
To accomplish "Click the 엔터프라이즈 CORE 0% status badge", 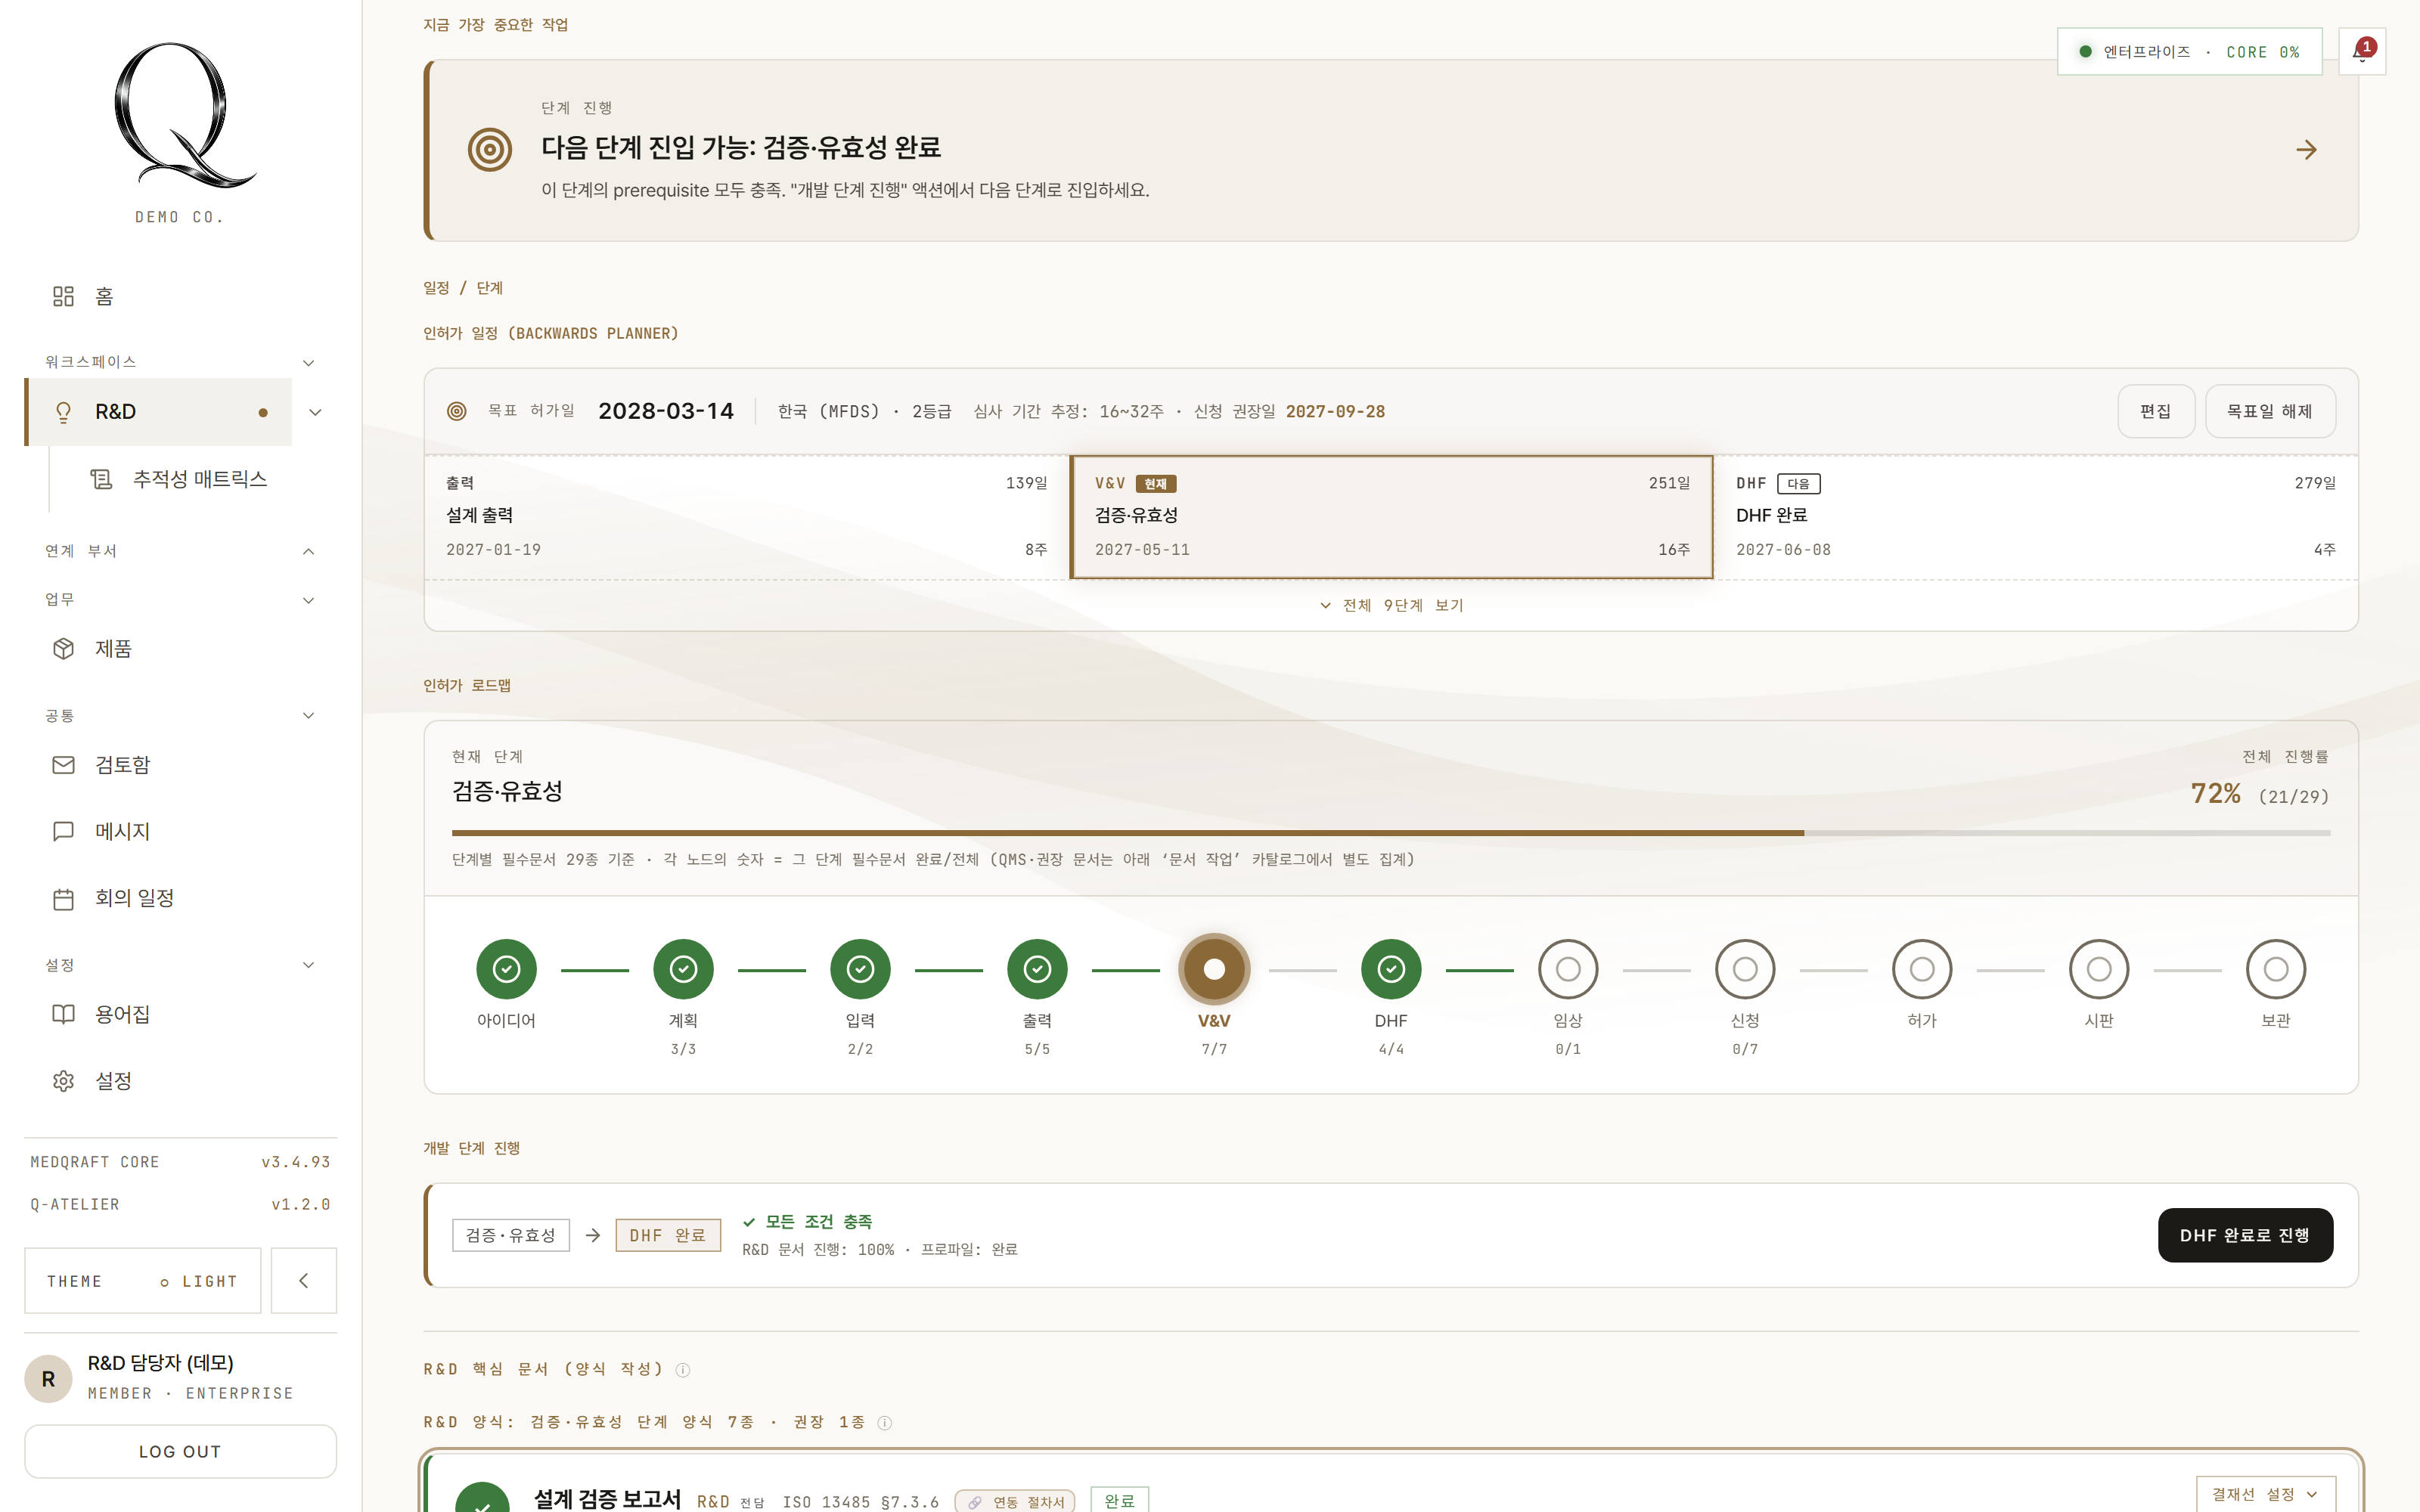I will pos(2189,51).
